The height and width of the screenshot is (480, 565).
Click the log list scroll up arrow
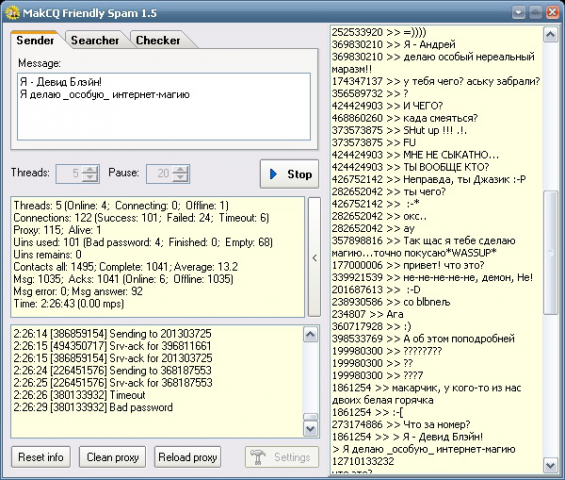point(311,335)
